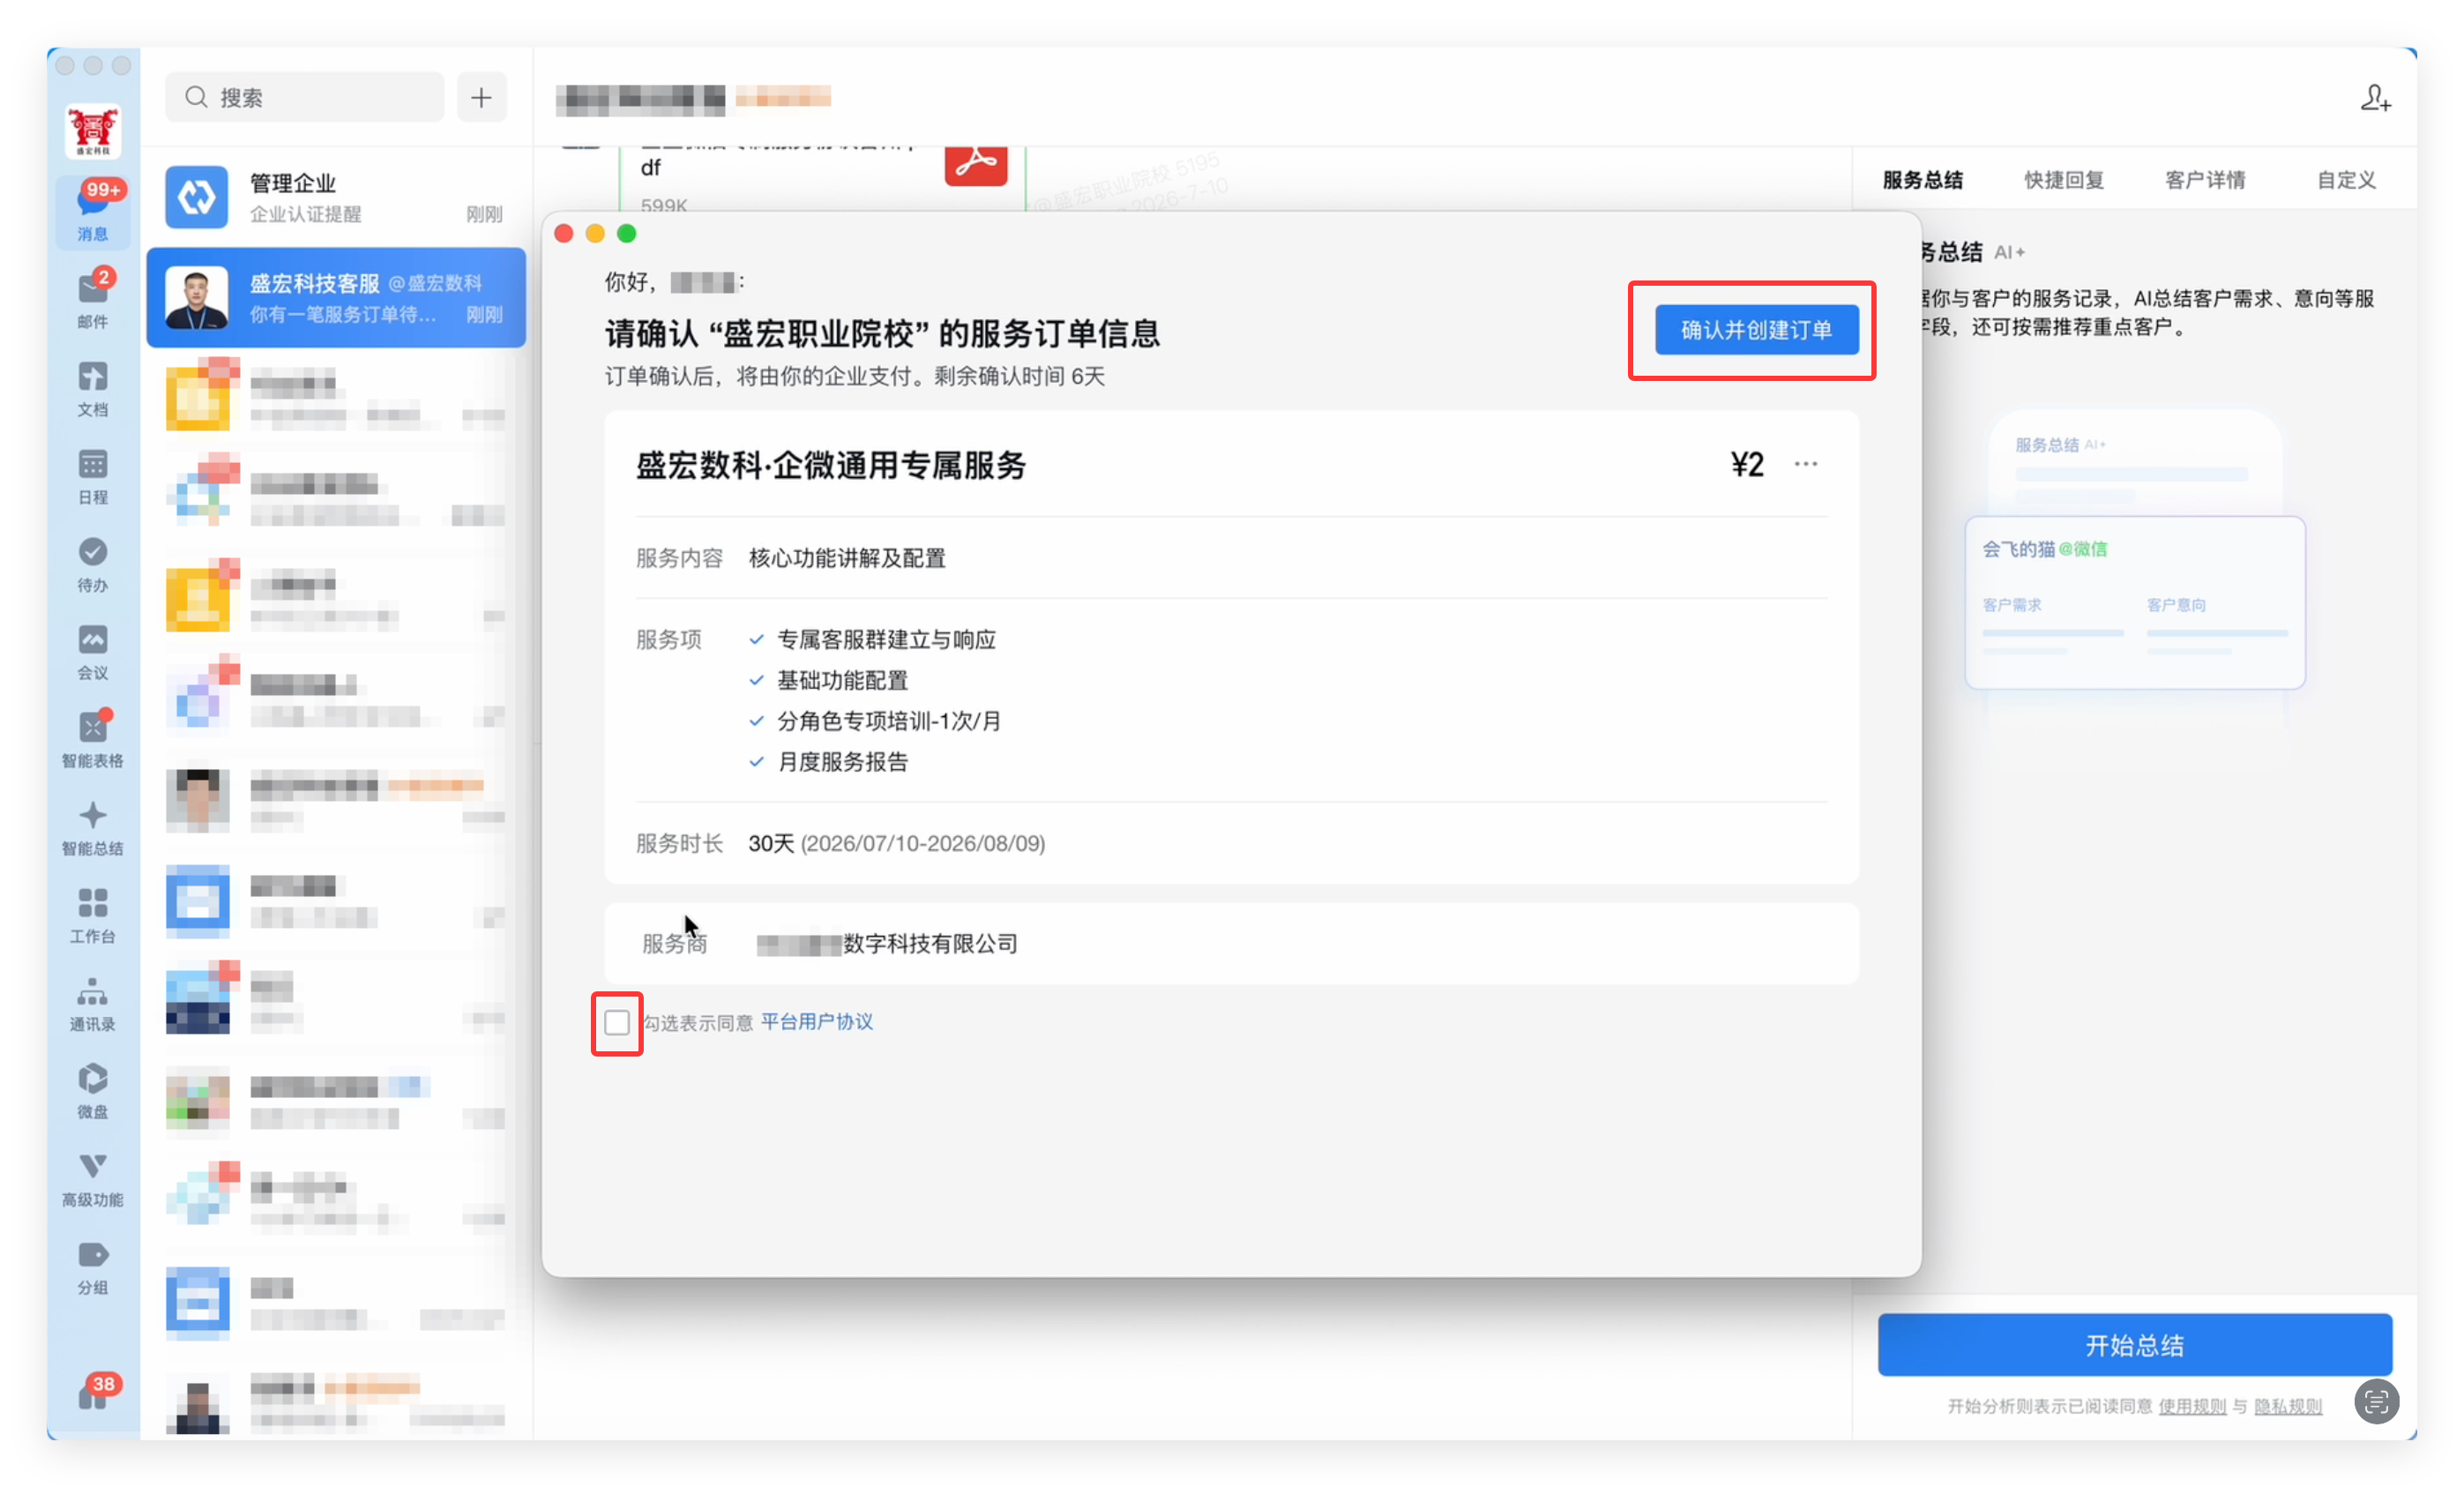Open the 通讯录 contacts icon
This screenshot has width=2464, height=1487.
[92, 1003]
